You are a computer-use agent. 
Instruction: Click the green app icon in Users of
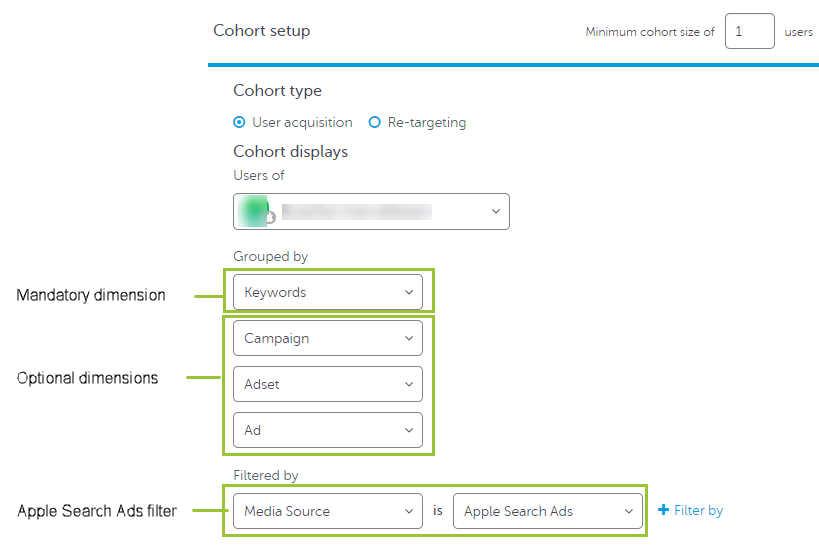click(258, 211)
